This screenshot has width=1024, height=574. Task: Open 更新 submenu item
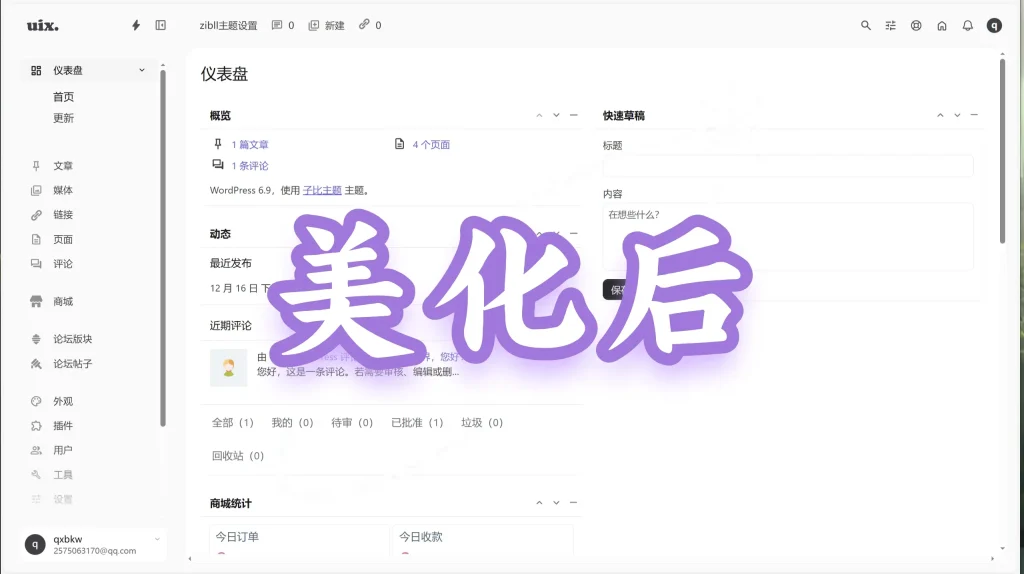click(x=63, y=118)
